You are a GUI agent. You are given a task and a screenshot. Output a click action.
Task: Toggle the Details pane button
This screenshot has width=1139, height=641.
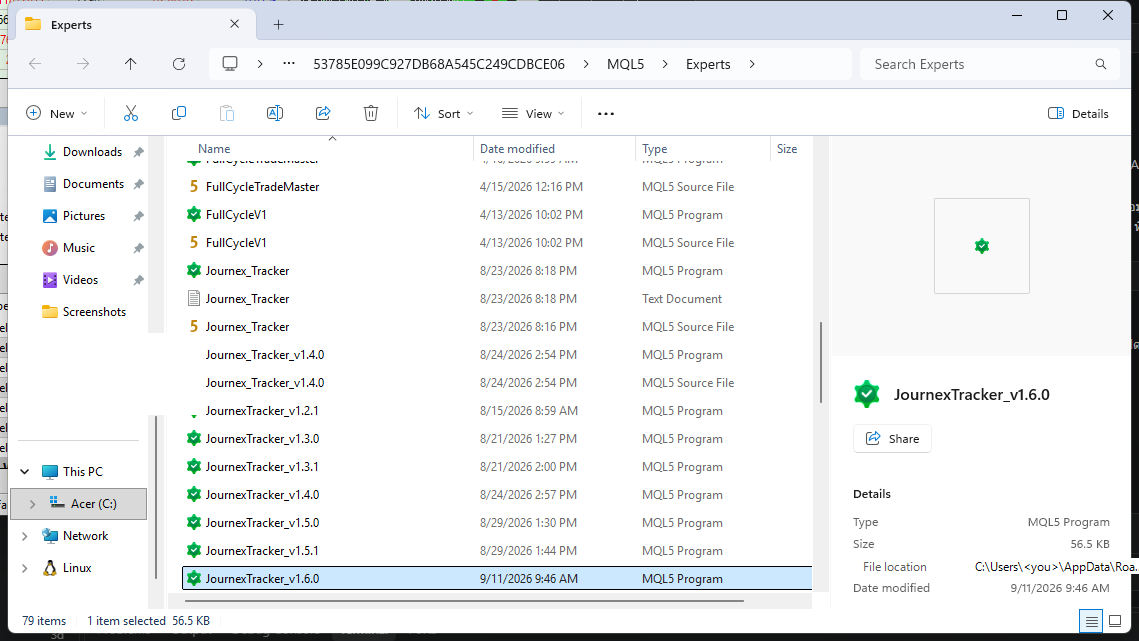[1078, 113]
